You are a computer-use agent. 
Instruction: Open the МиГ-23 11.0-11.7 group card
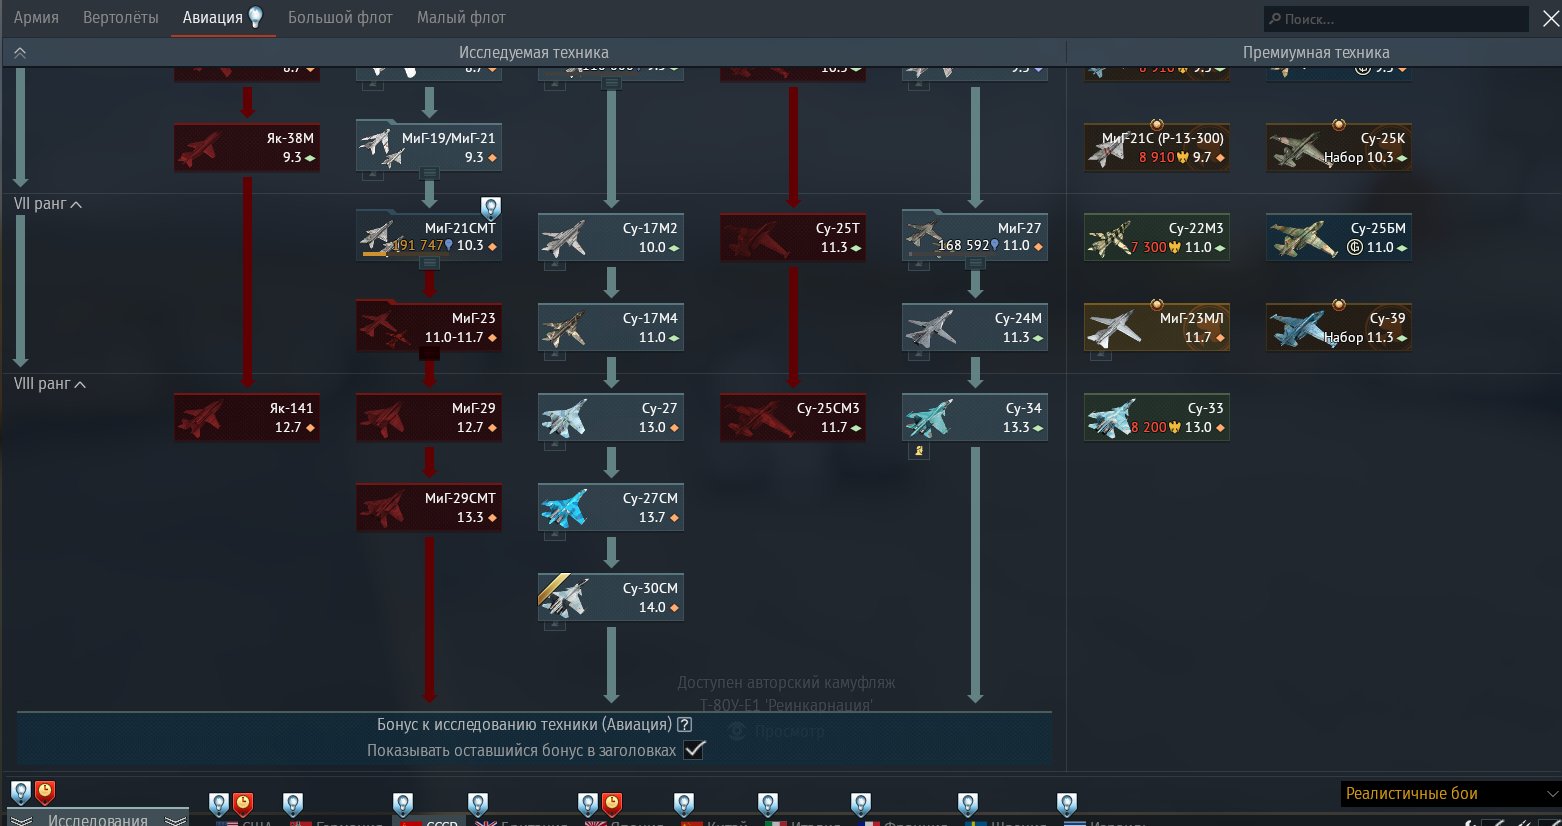[429, 327]
